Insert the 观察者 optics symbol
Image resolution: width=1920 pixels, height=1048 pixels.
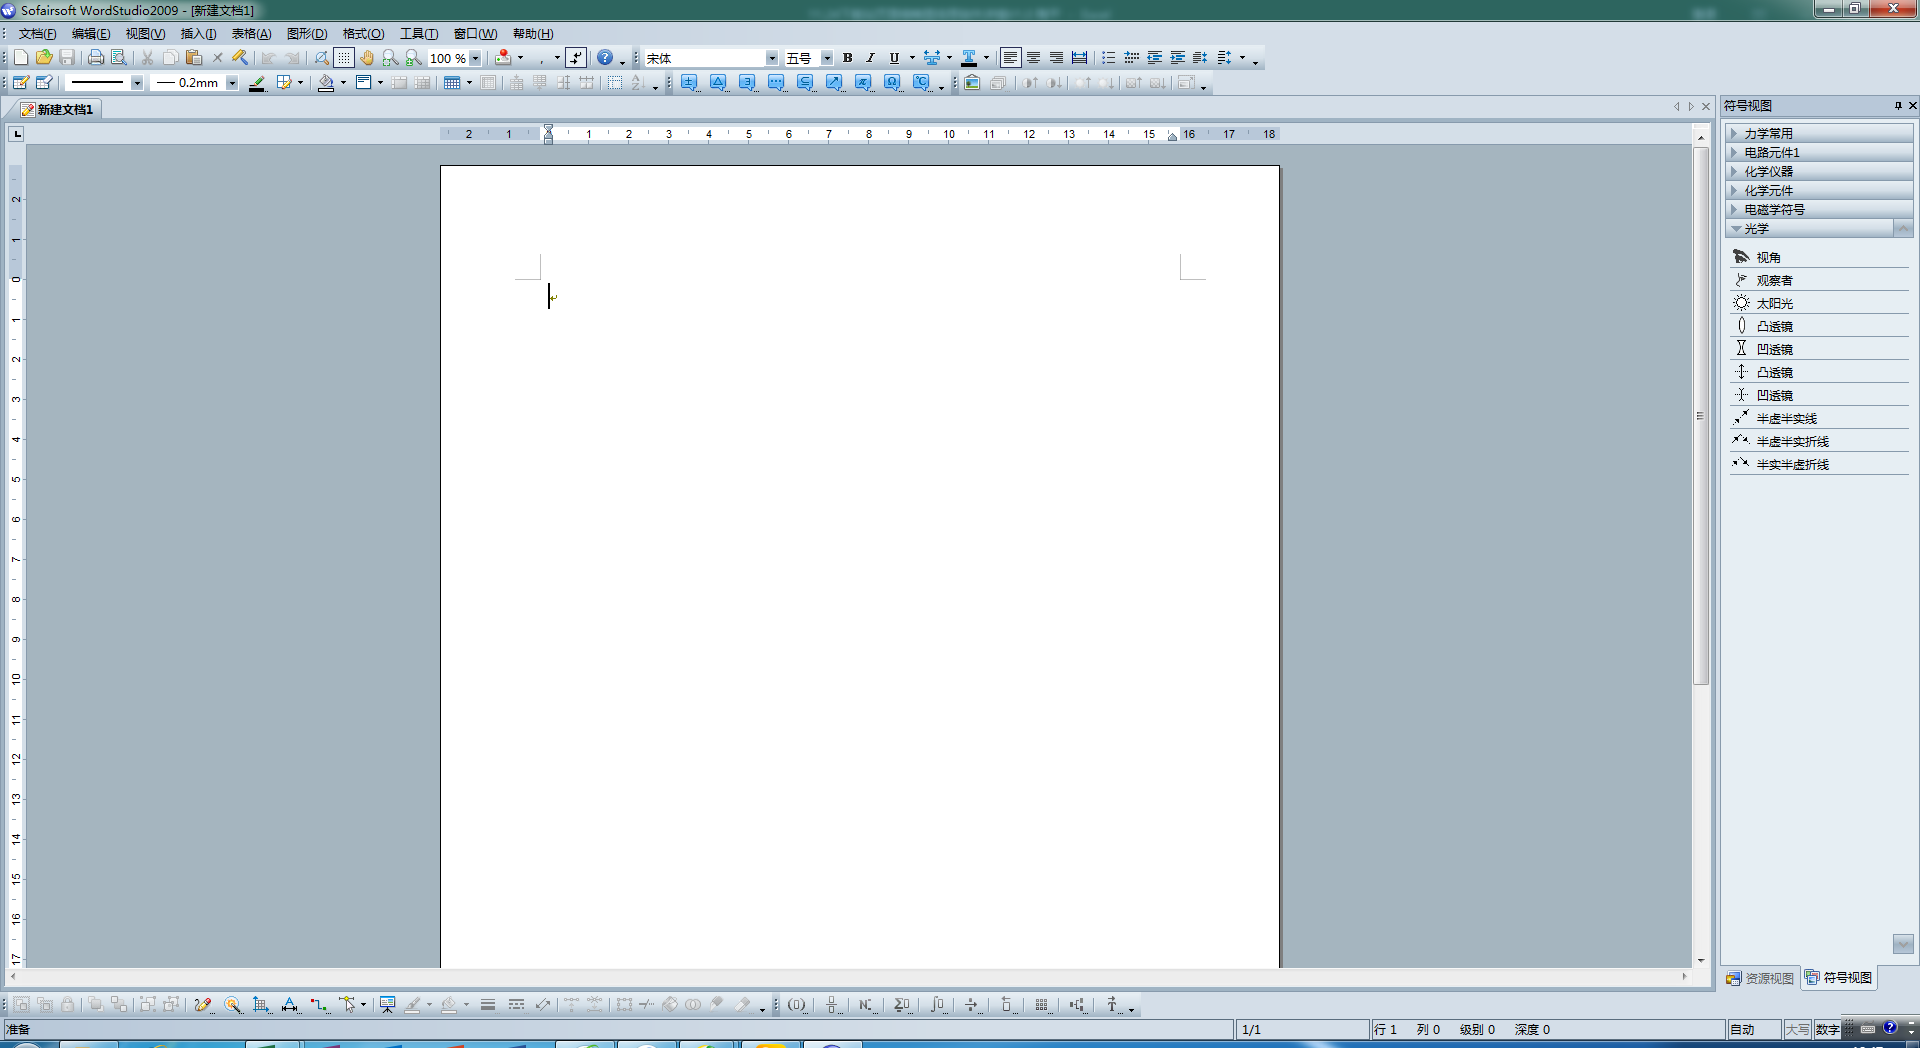tap(1820, 280)
